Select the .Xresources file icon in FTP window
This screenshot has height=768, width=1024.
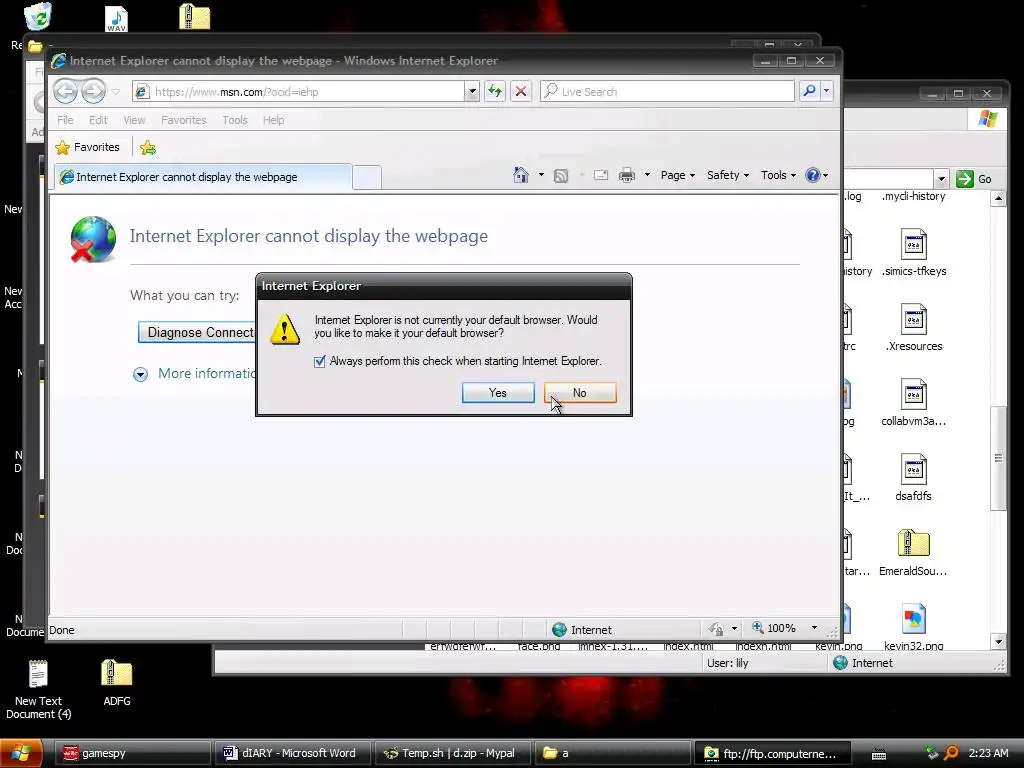pos(914,320)
